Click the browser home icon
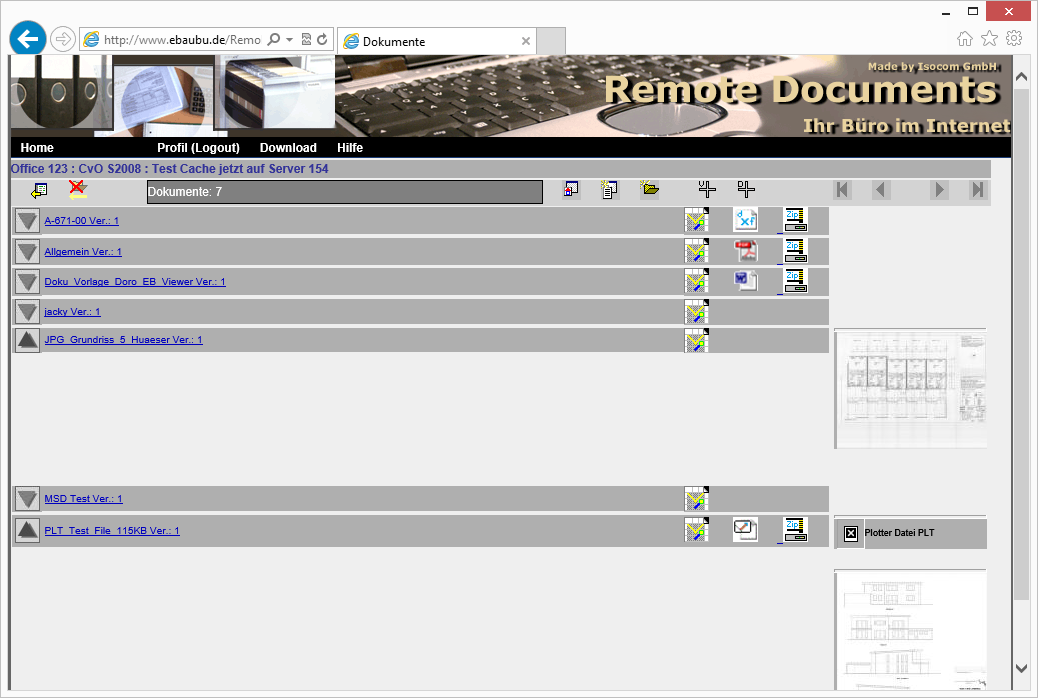The image size is (1038, 698). (965, 38)
